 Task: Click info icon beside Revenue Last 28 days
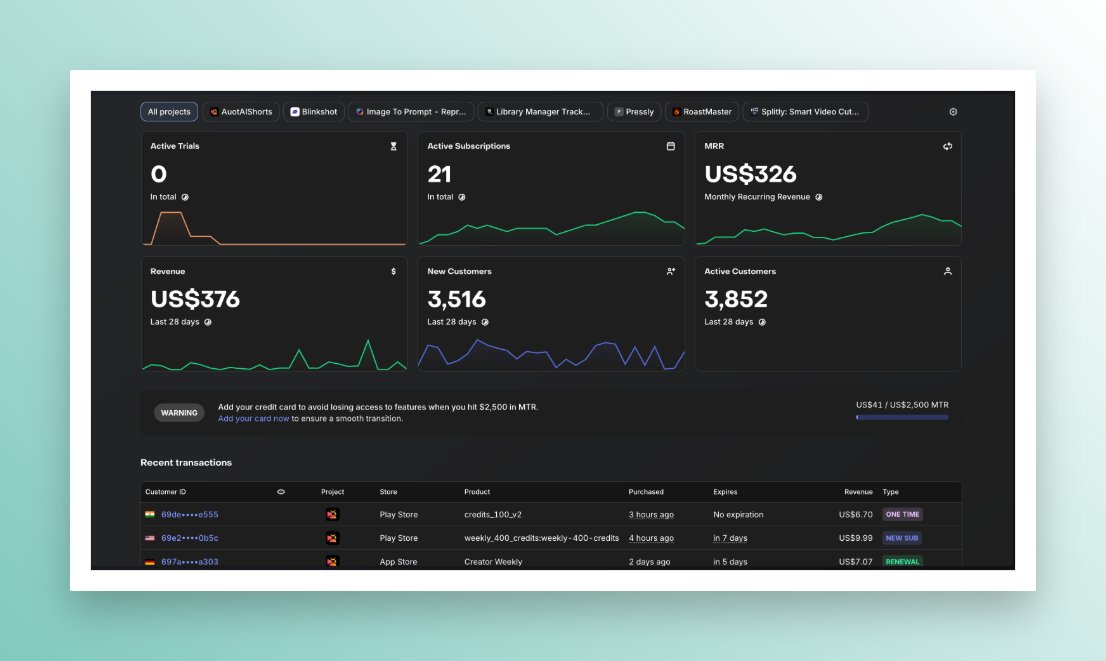pos(208,322)
